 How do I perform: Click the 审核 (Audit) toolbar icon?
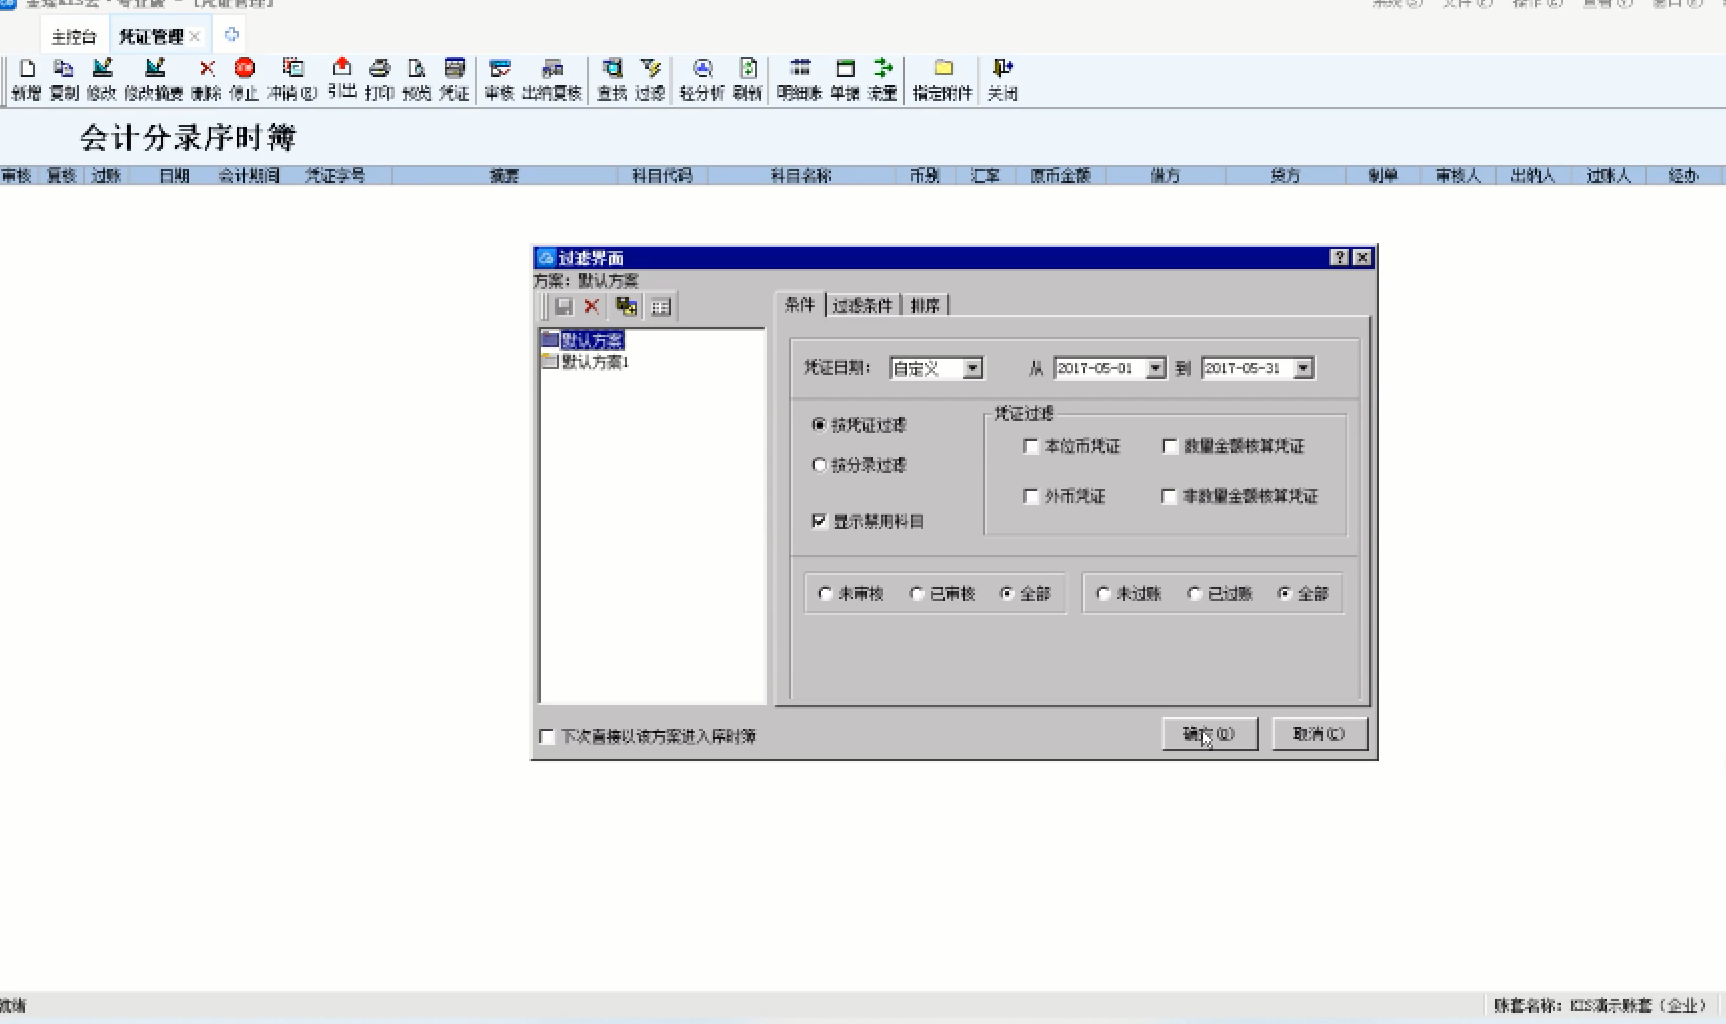[499, 69]
